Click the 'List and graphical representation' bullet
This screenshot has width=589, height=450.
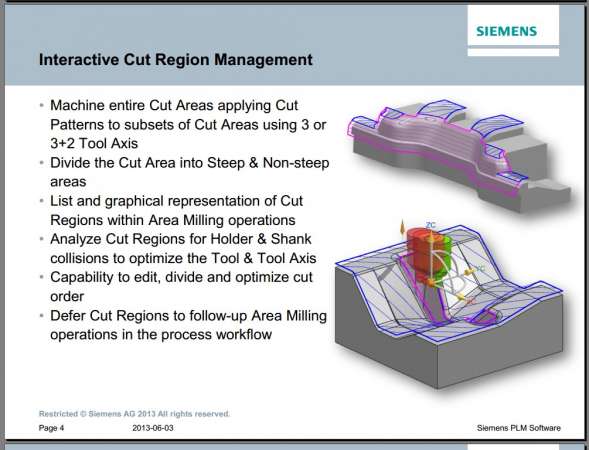[x=177, y=210]
